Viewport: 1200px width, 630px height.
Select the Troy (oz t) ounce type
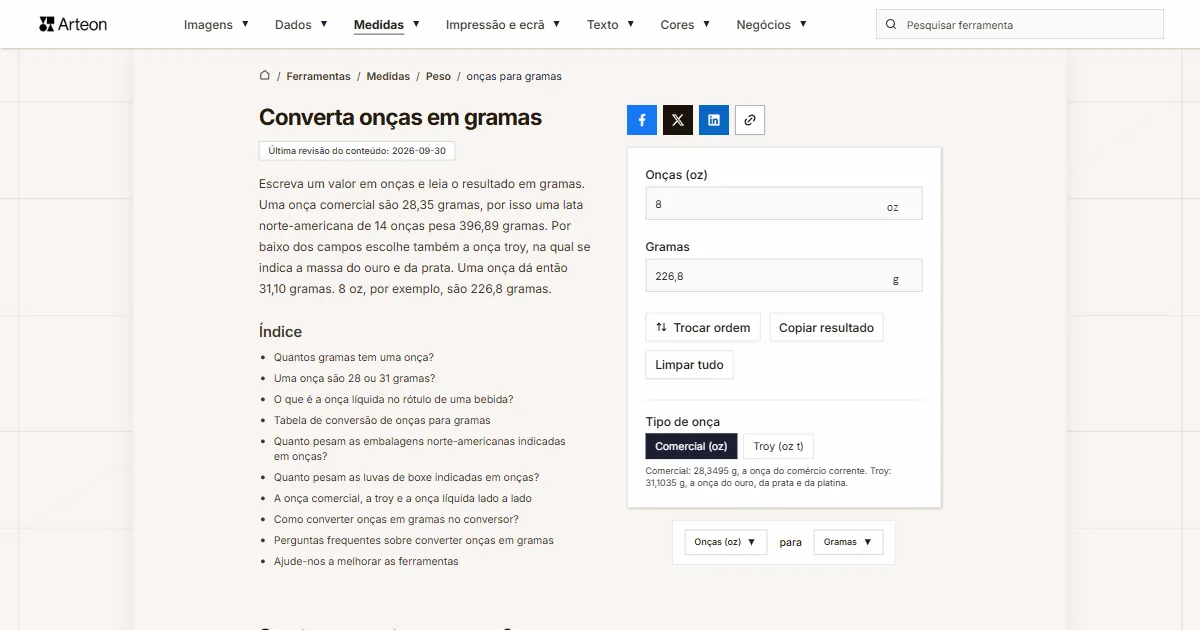tap(778, 446)
